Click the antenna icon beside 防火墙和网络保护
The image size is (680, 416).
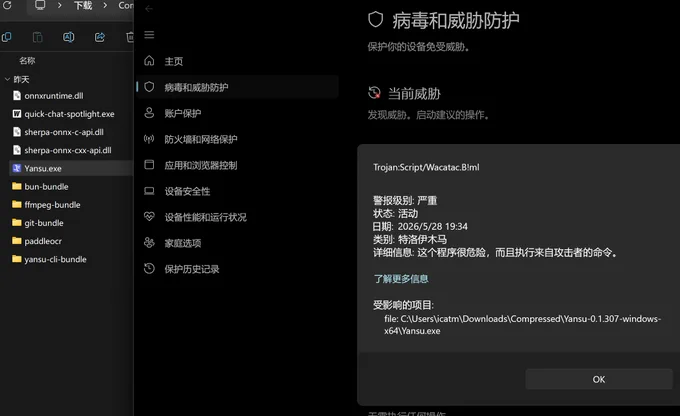149,139
